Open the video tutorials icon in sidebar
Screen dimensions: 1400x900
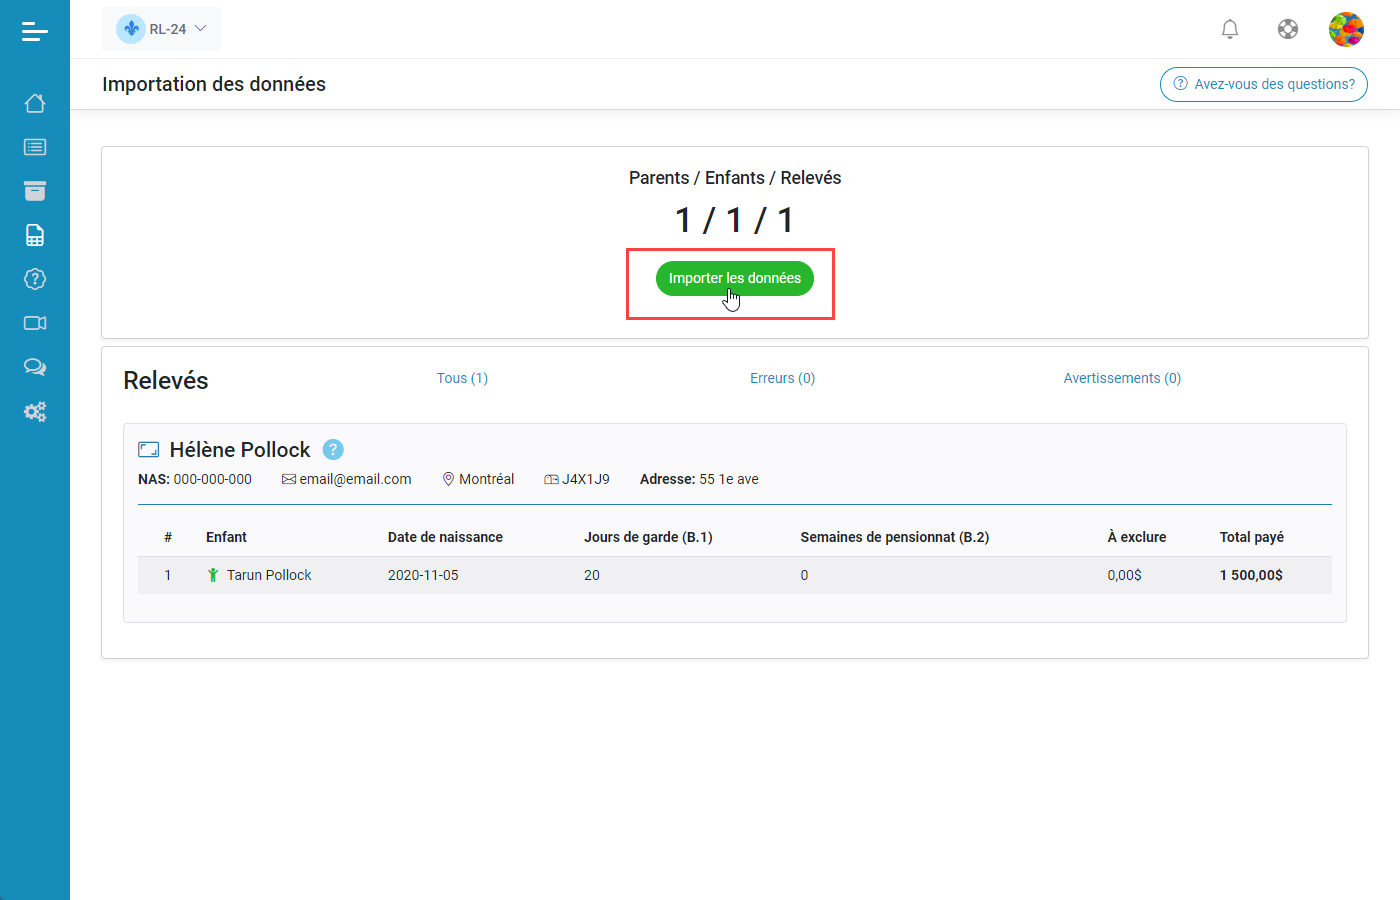(x=35, y=323)
